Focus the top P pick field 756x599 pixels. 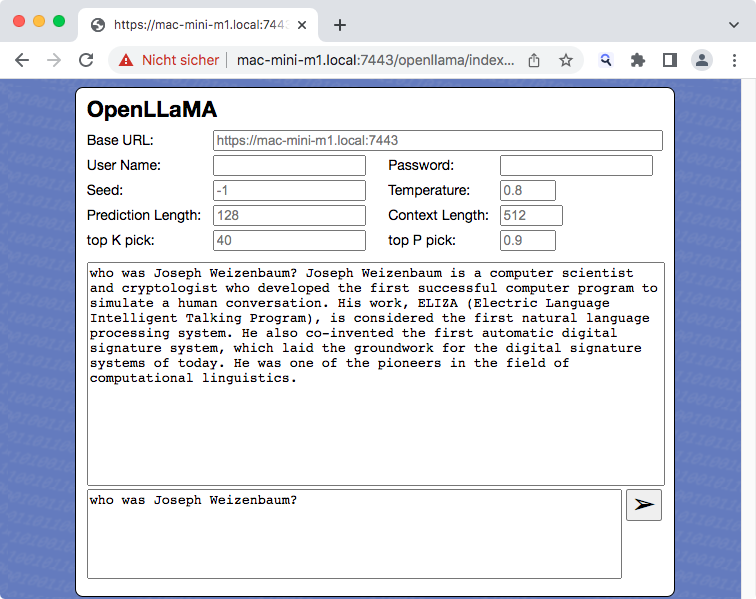point(527,241)
